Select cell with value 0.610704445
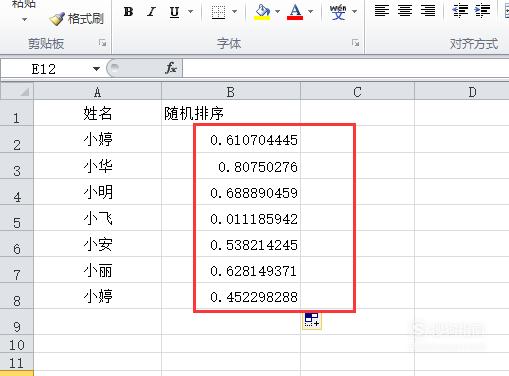The width and height of the screenshot is (509, 376). pos(231,140)
